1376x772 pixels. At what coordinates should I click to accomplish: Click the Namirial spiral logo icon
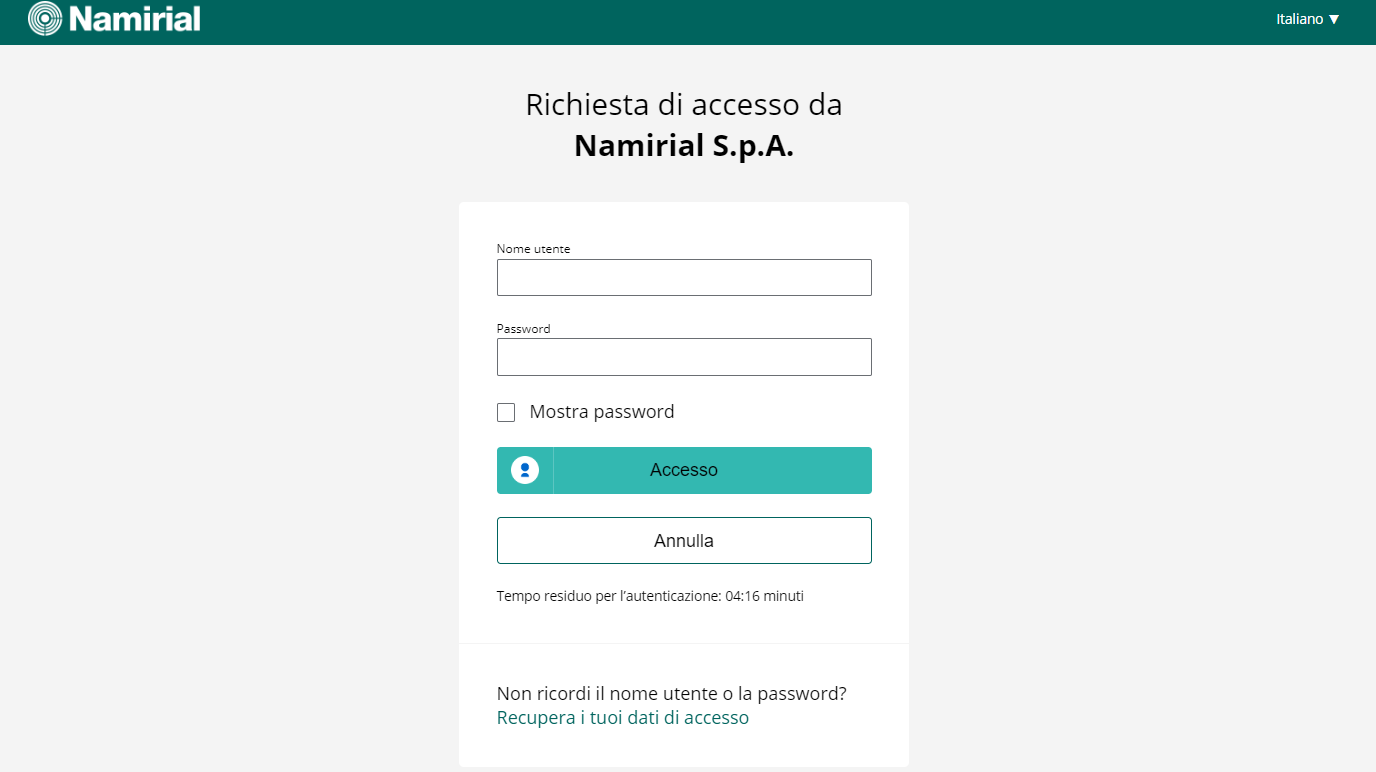pyautogui.click(x=45, y=18)
